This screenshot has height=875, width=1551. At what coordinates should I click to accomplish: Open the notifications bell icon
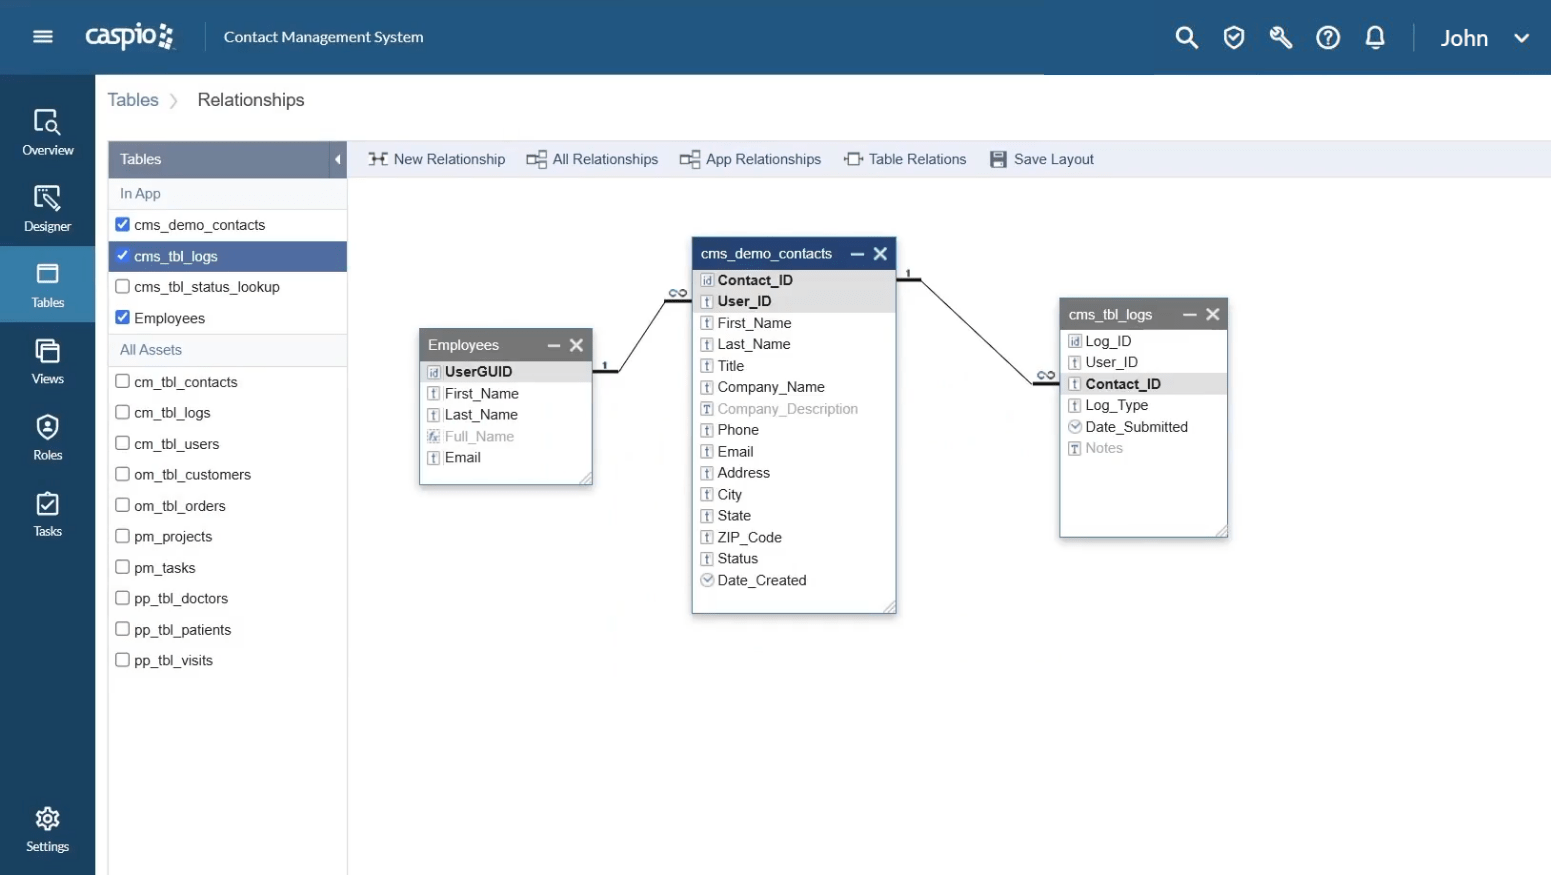coord(1375,37)
